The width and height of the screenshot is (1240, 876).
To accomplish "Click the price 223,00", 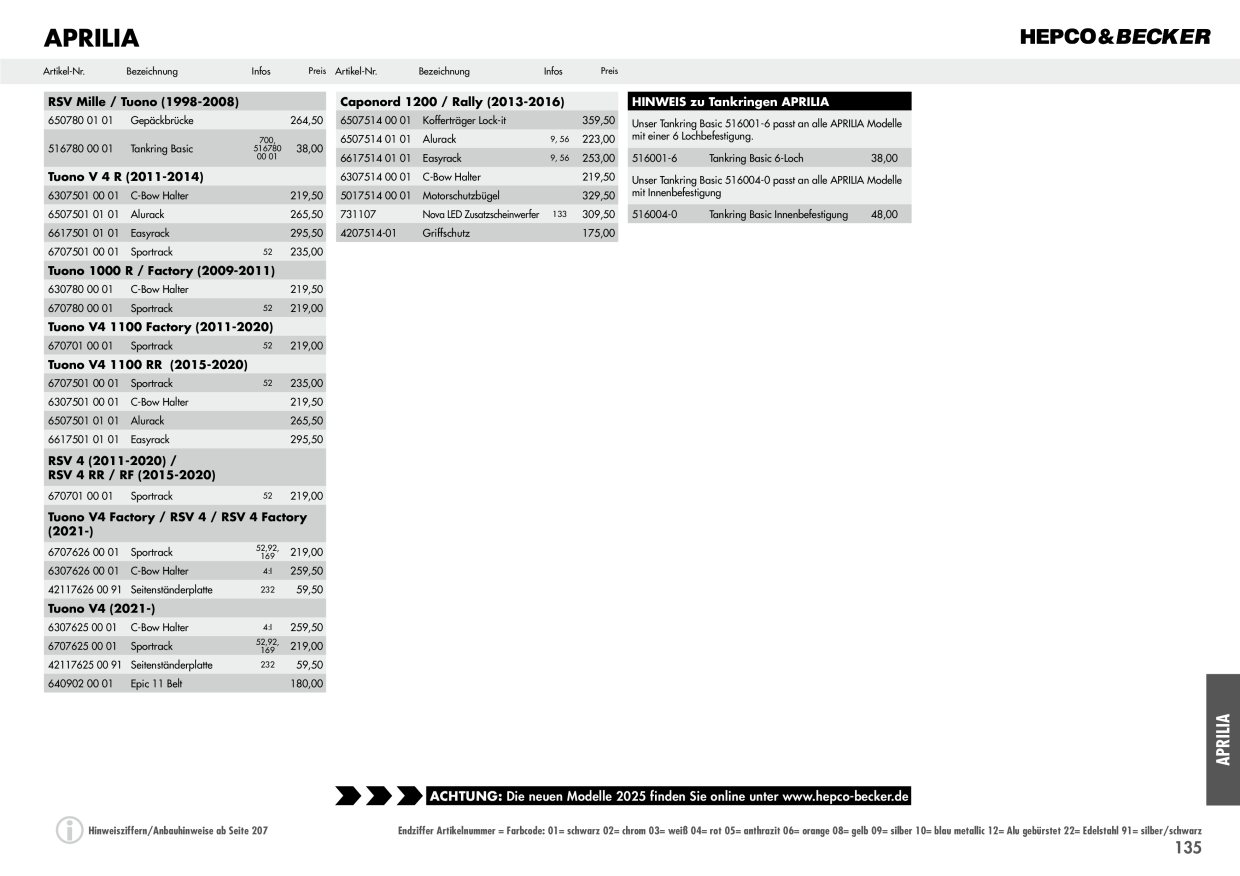I will tap(598, 139).
